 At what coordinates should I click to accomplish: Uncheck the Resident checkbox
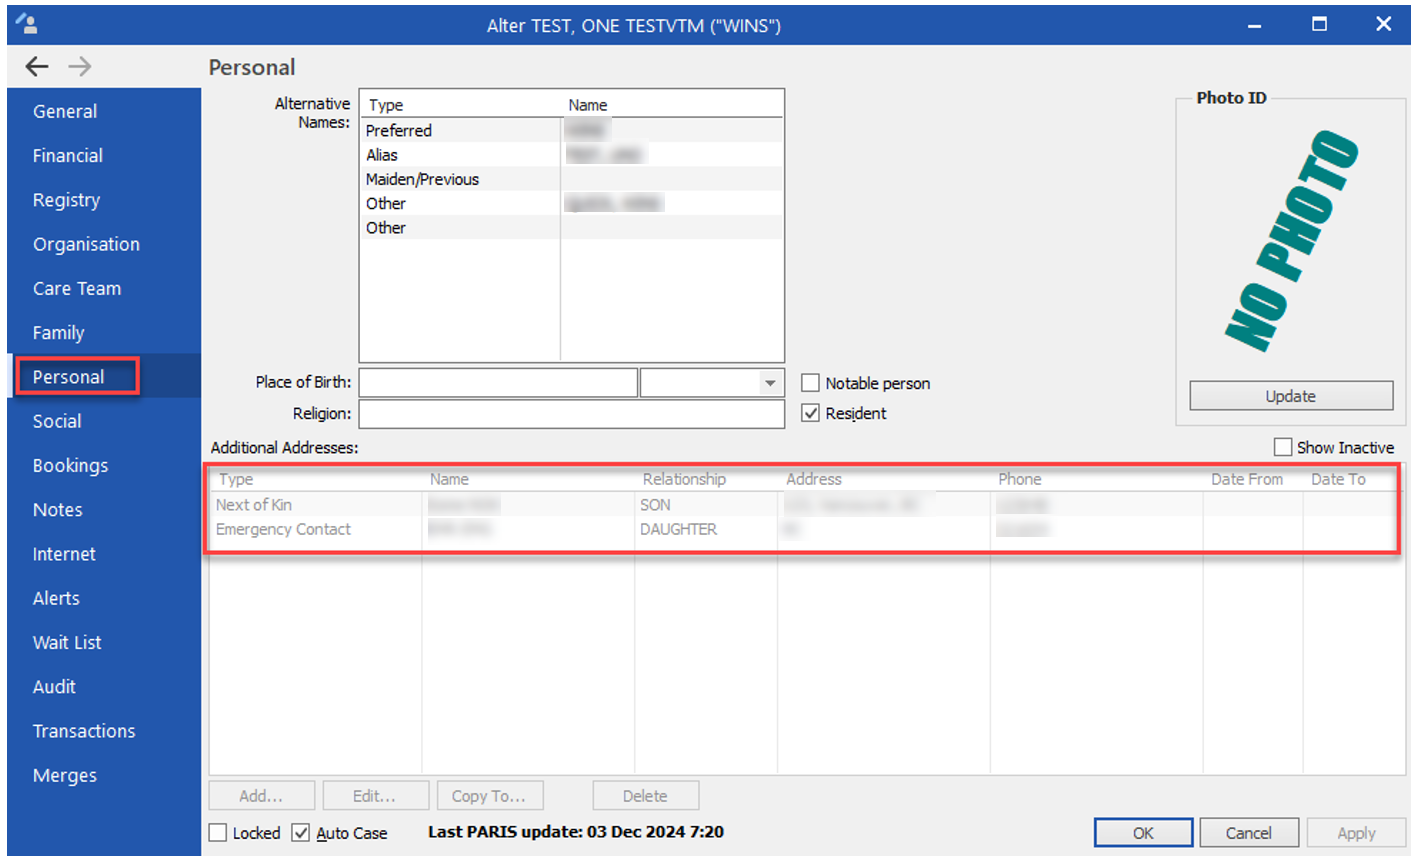tap(811, 413)
